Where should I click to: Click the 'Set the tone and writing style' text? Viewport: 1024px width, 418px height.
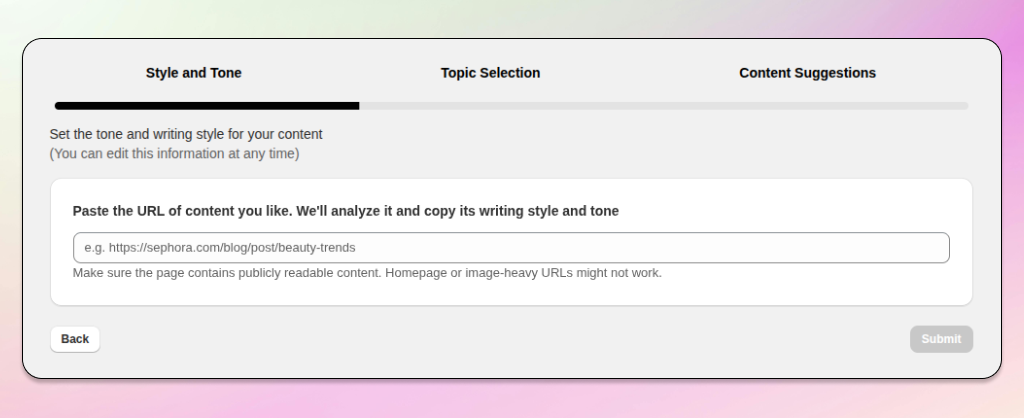coord(186,134)
